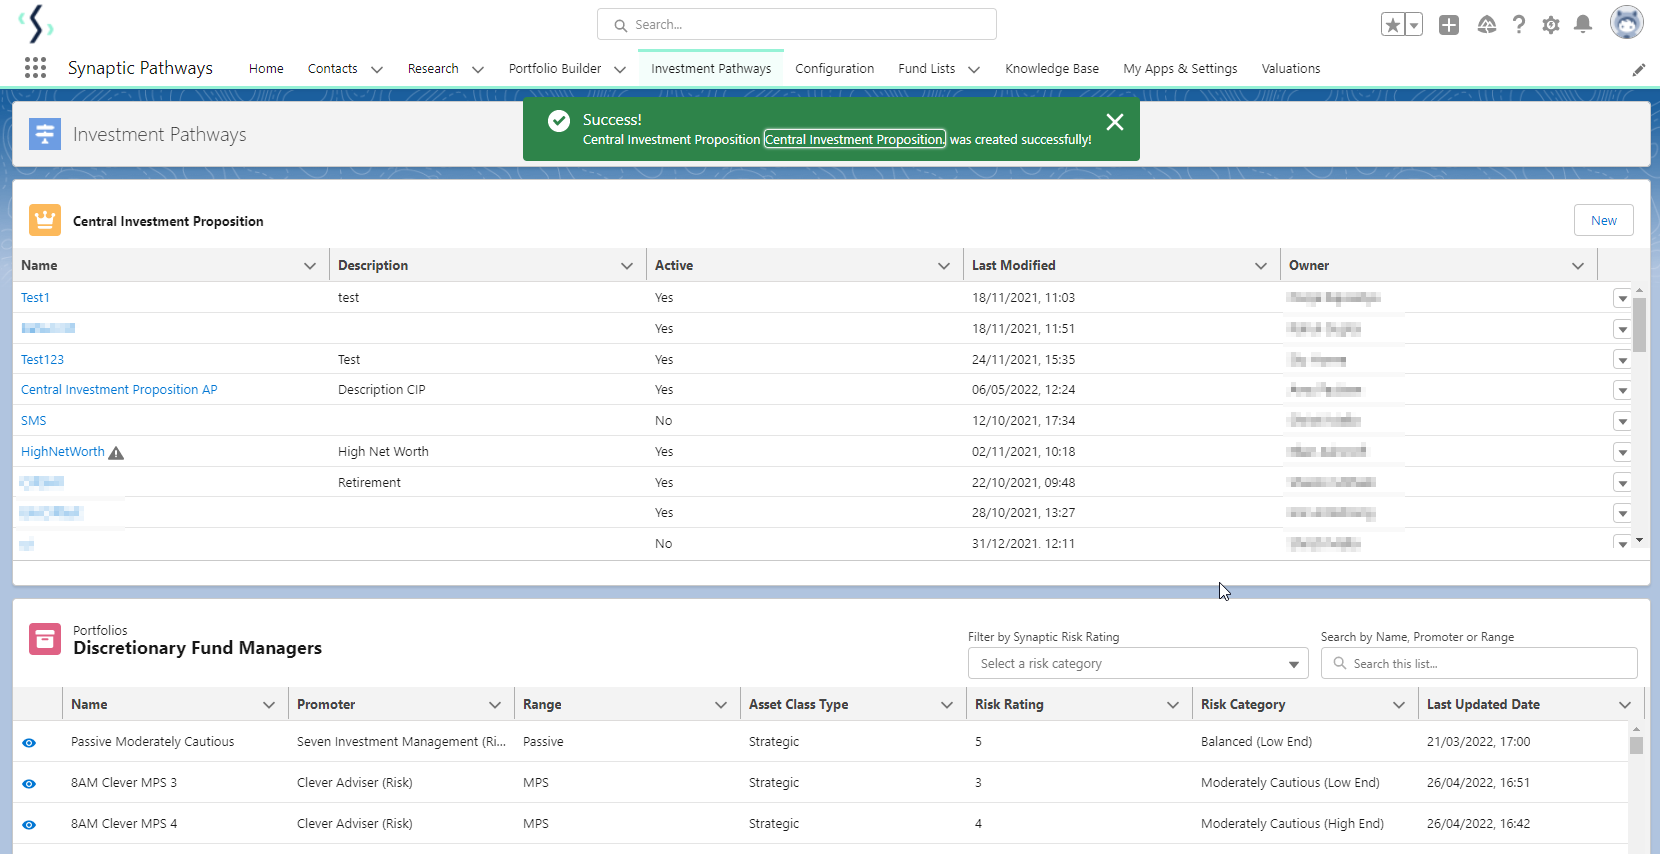1660x854 pixels.
Task: Open the notifications bell
Action: pos(1583,25)
